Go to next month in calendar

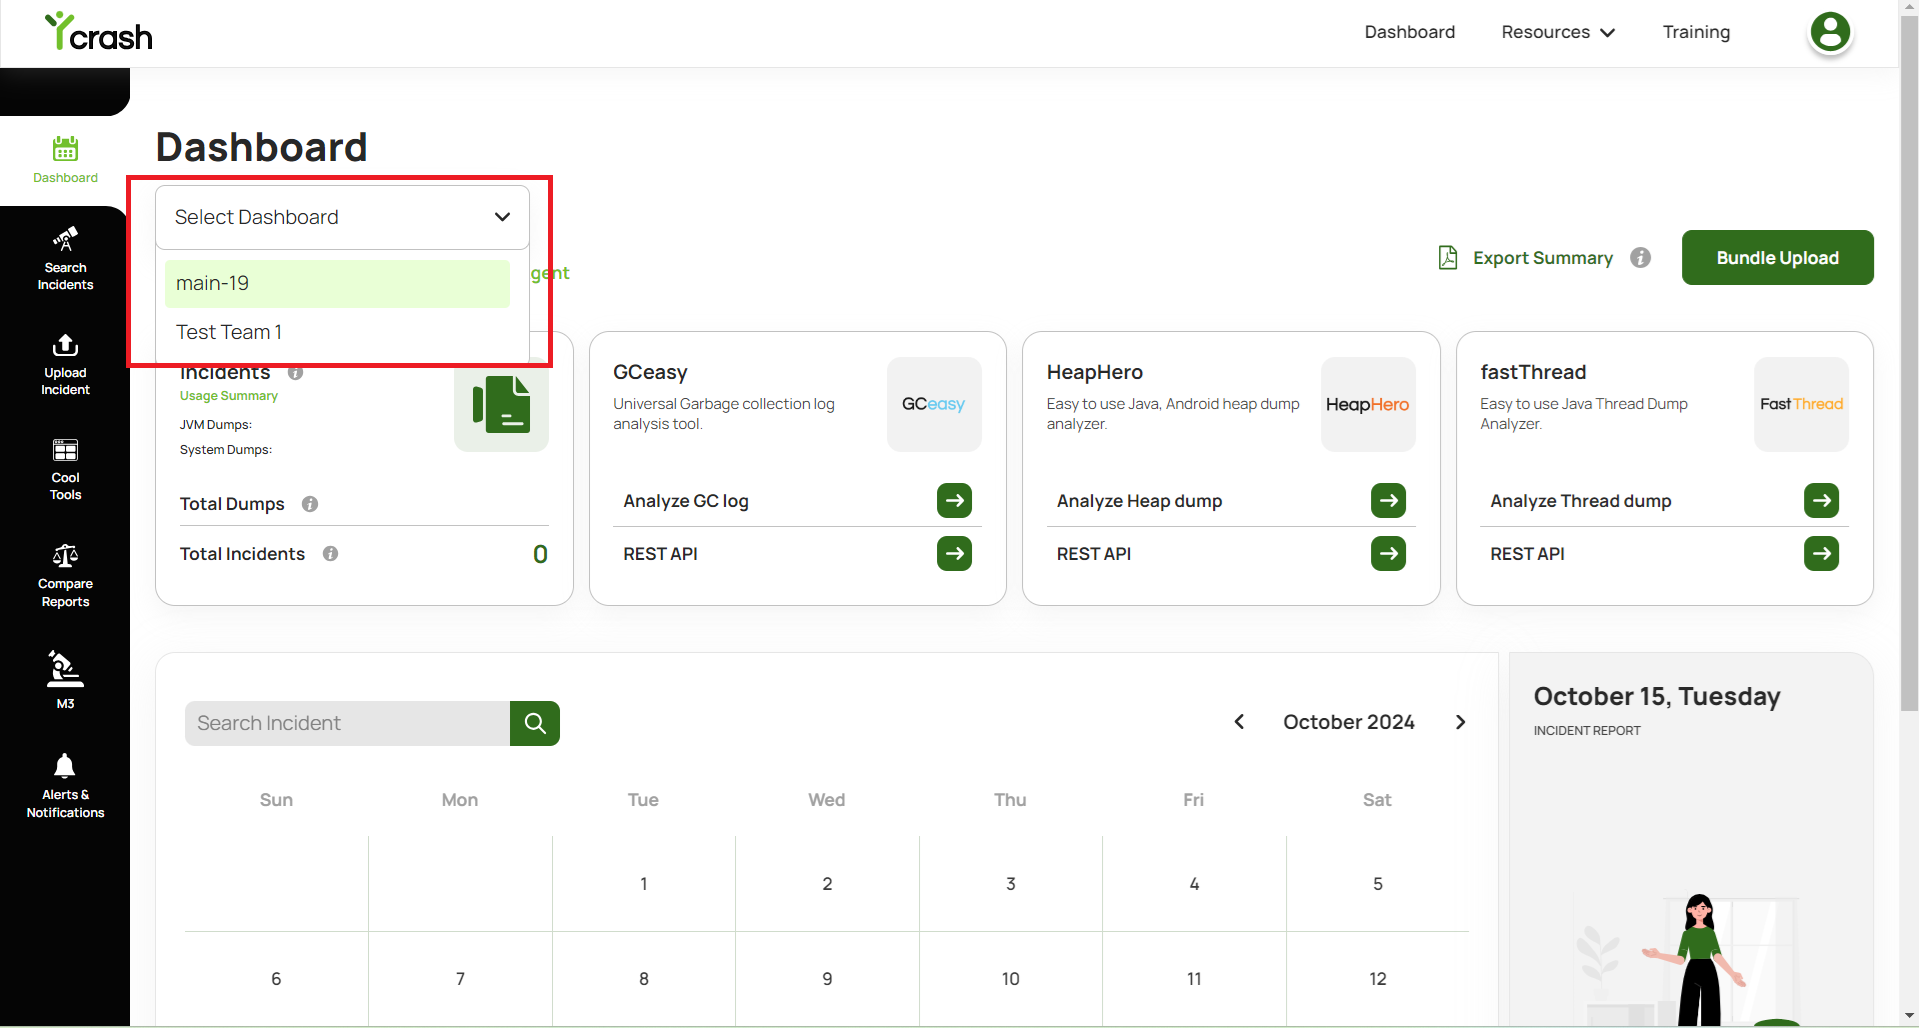click(1460, 722)
